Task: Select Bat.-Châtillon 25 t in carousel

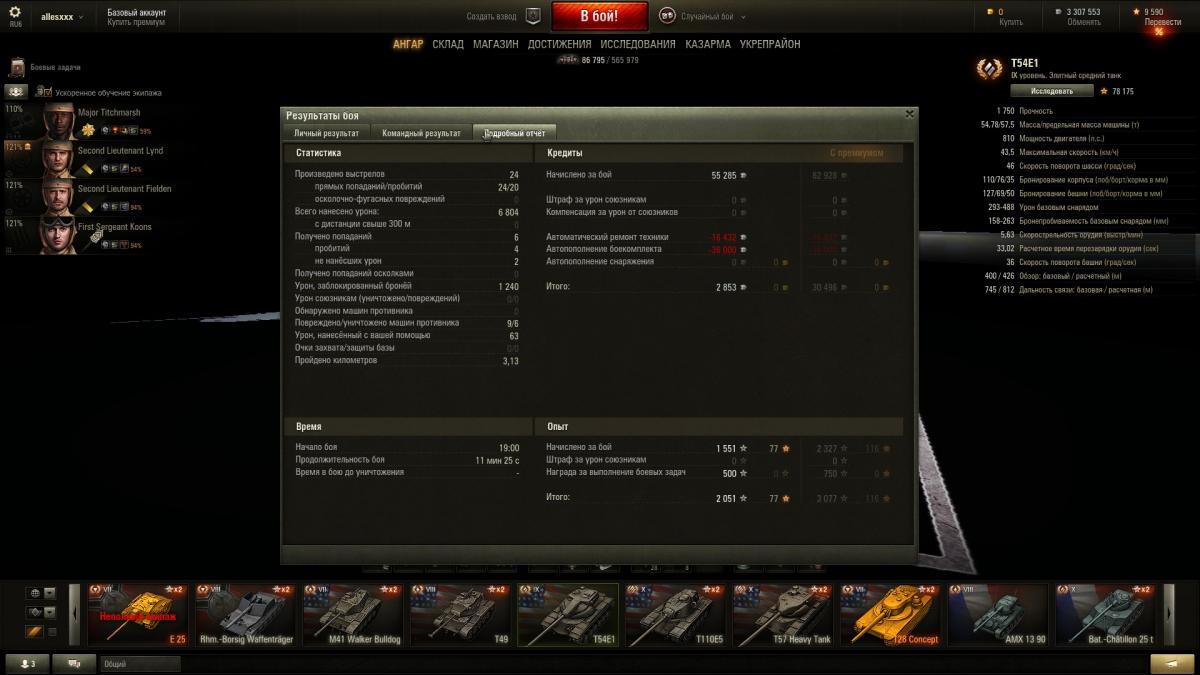Action: tap(1105, 615)
